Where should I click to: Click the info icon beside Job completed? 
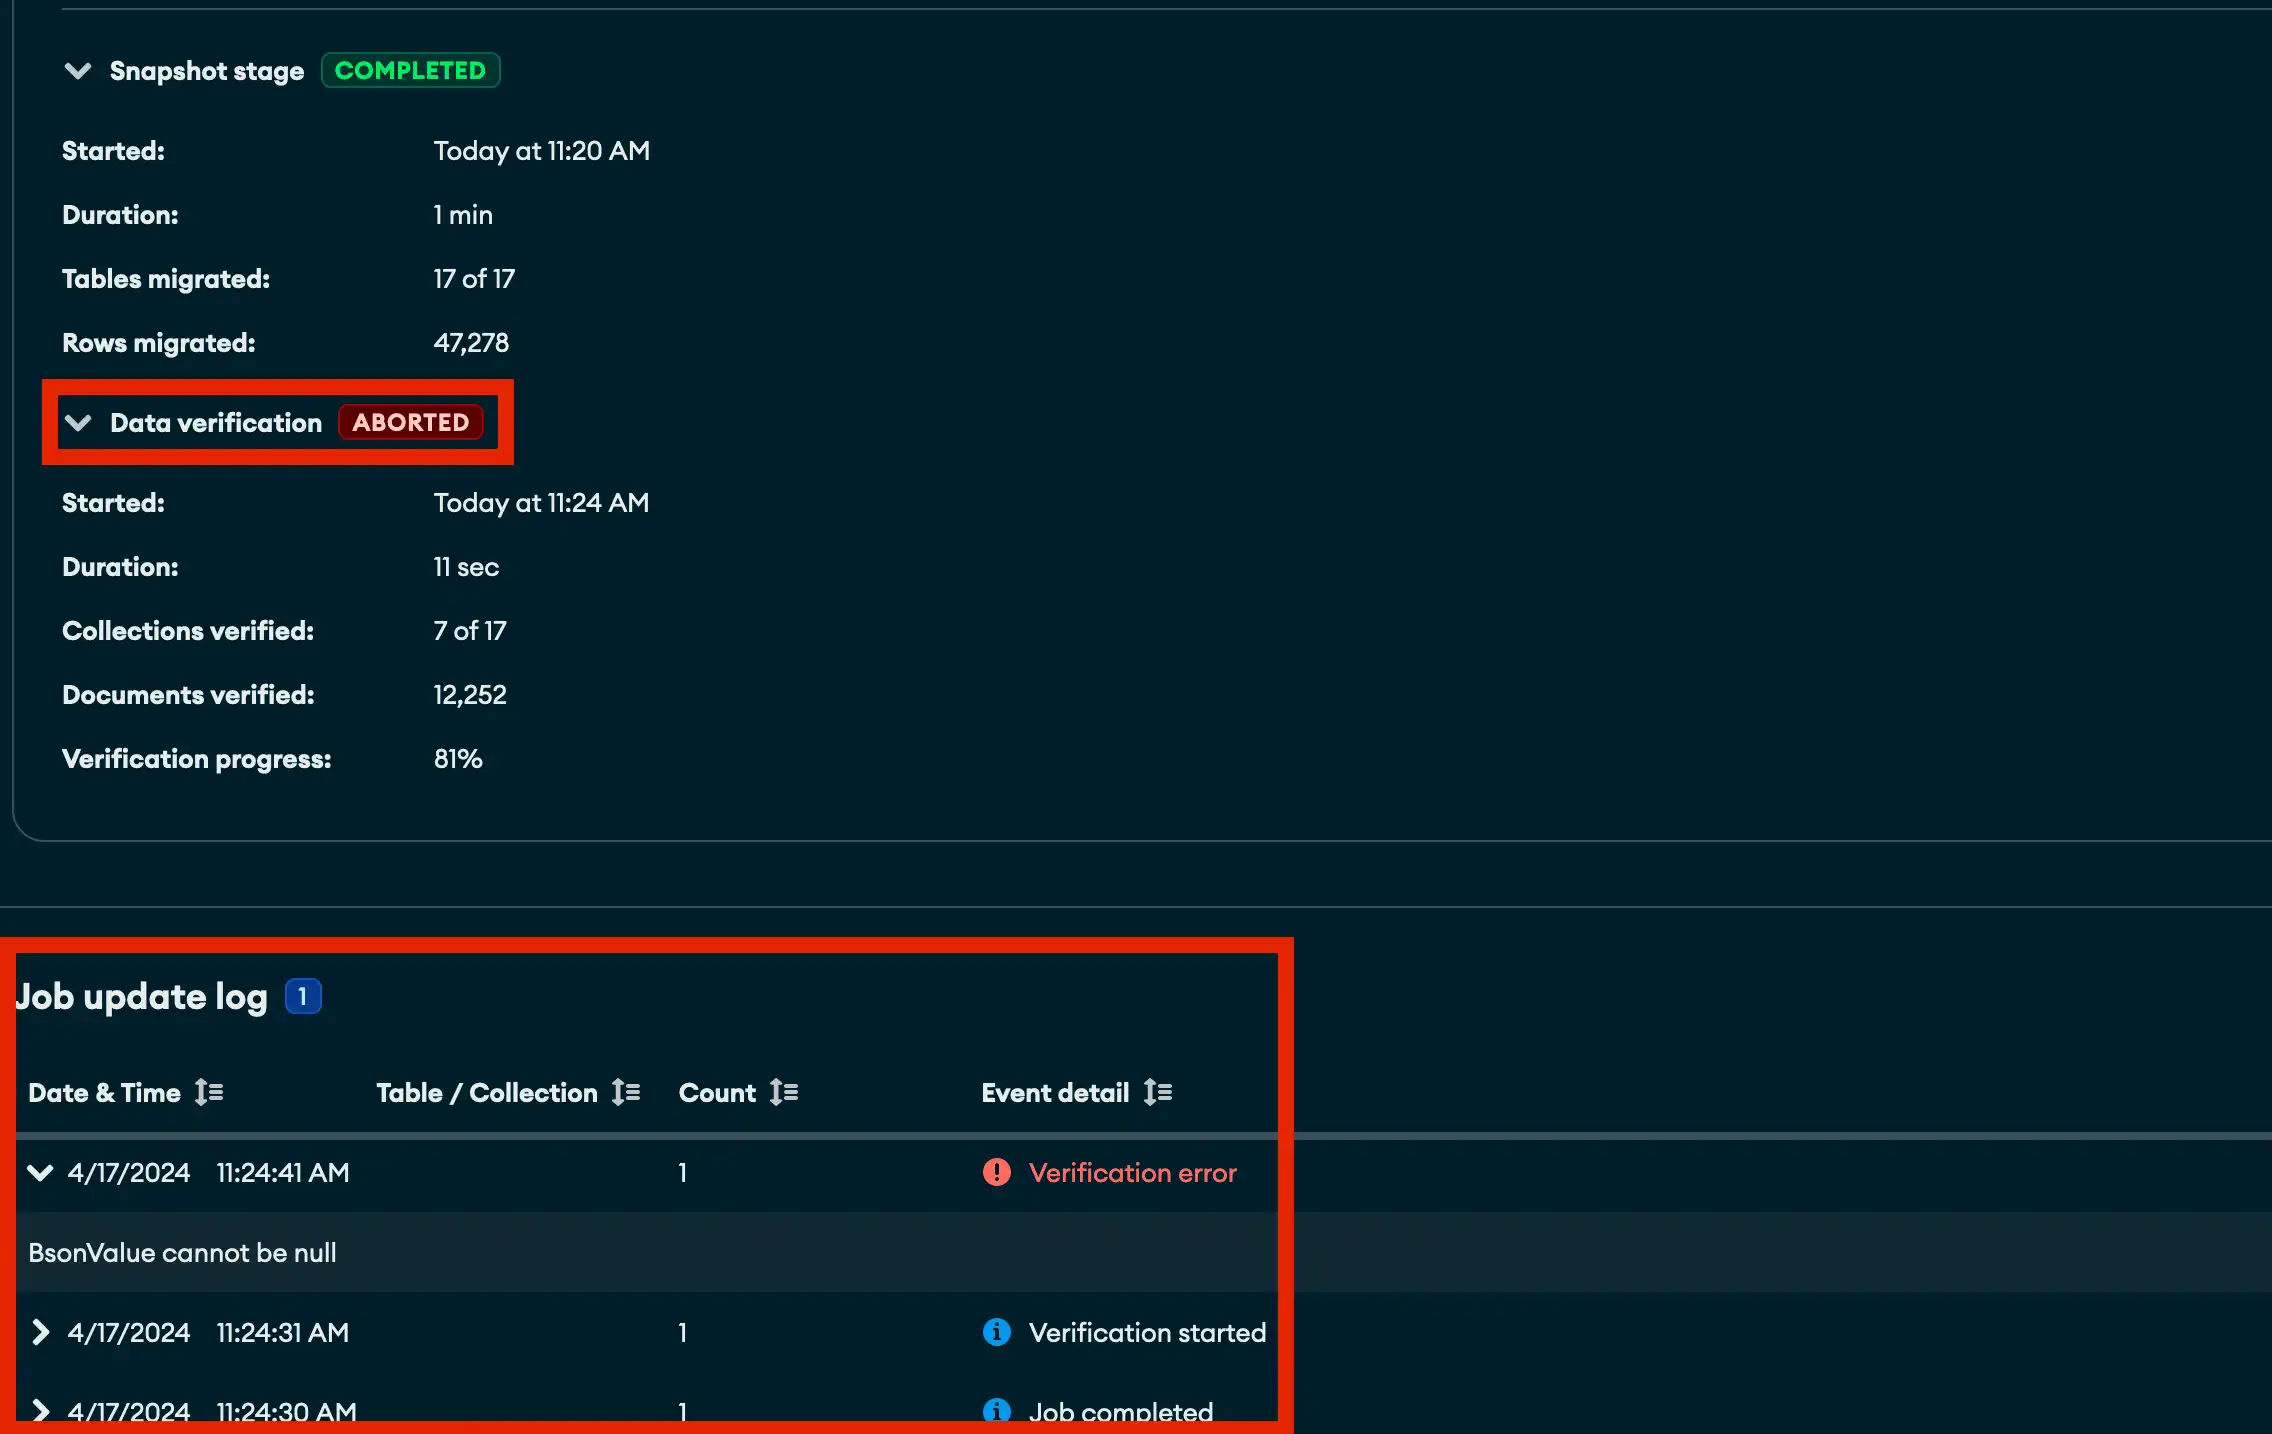pyautogui.click(x=995, y=1412)
